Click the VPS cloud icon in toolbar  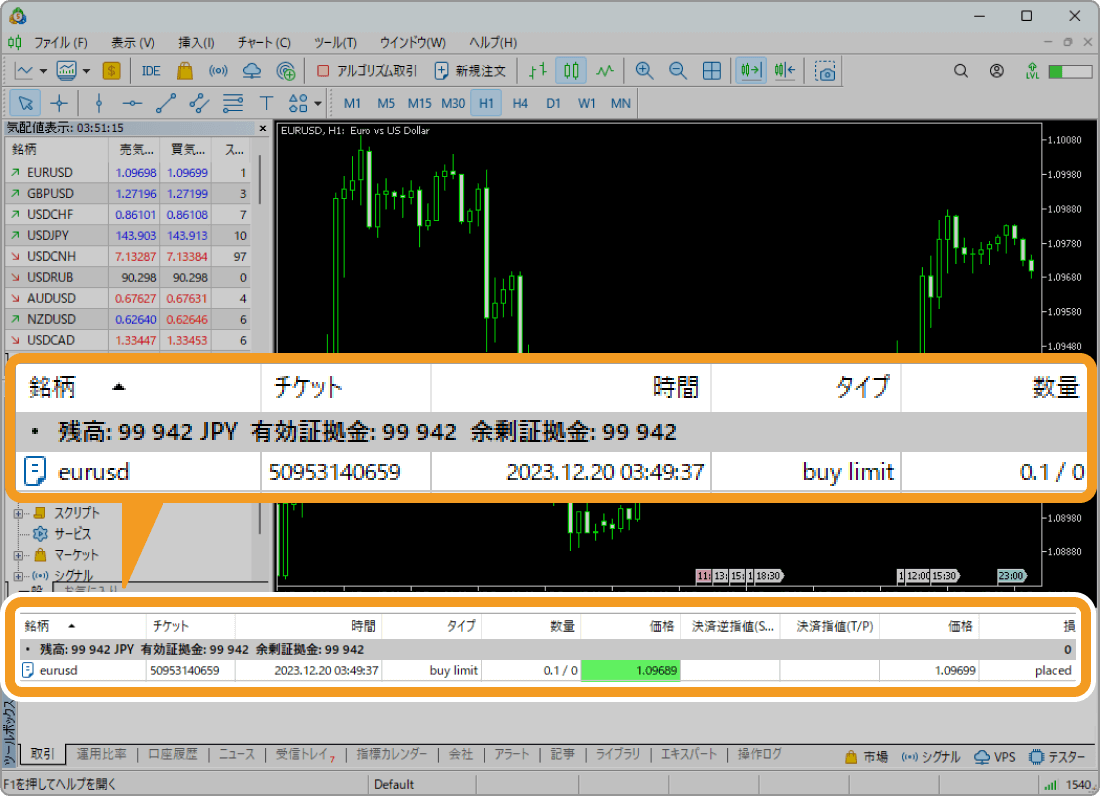(x=252, y=71)
